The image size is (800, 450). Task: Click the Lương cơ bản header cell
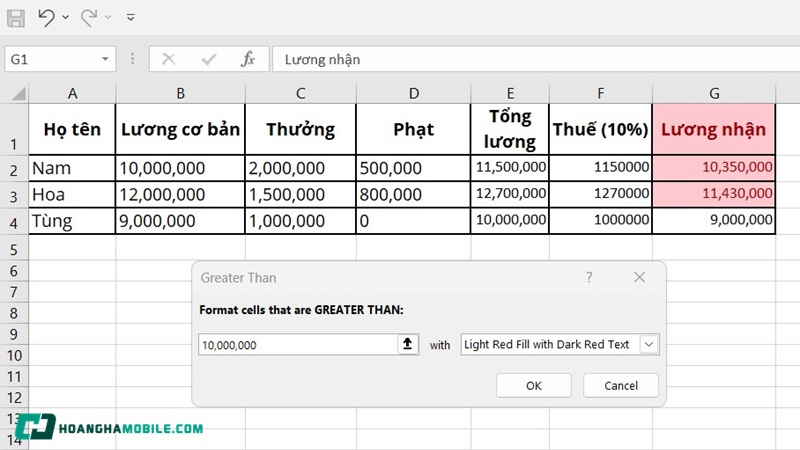pos(180,129)
